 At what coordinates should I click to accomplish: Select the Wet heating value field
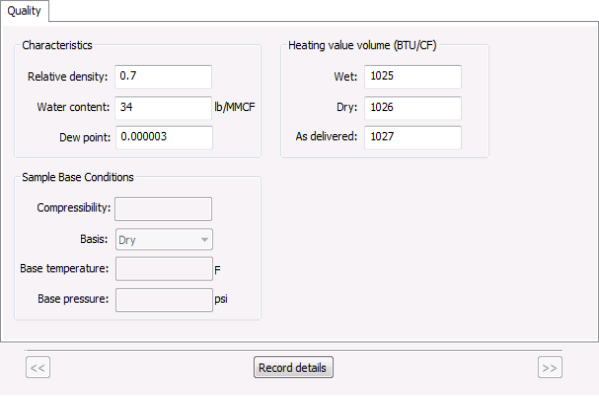[413, 76]
